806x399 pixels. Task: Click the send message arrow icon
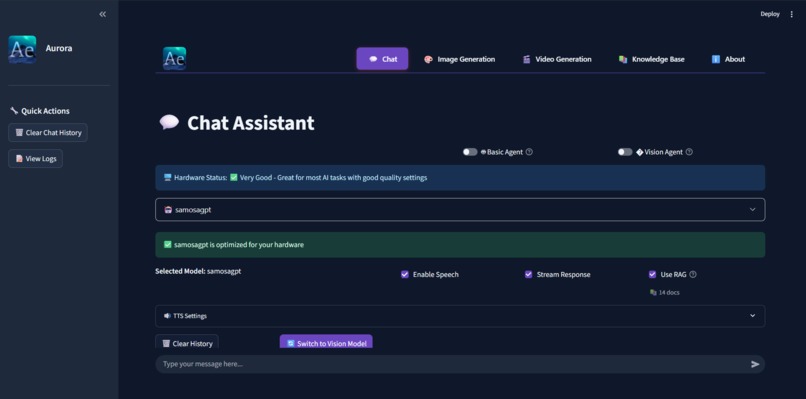755,364
